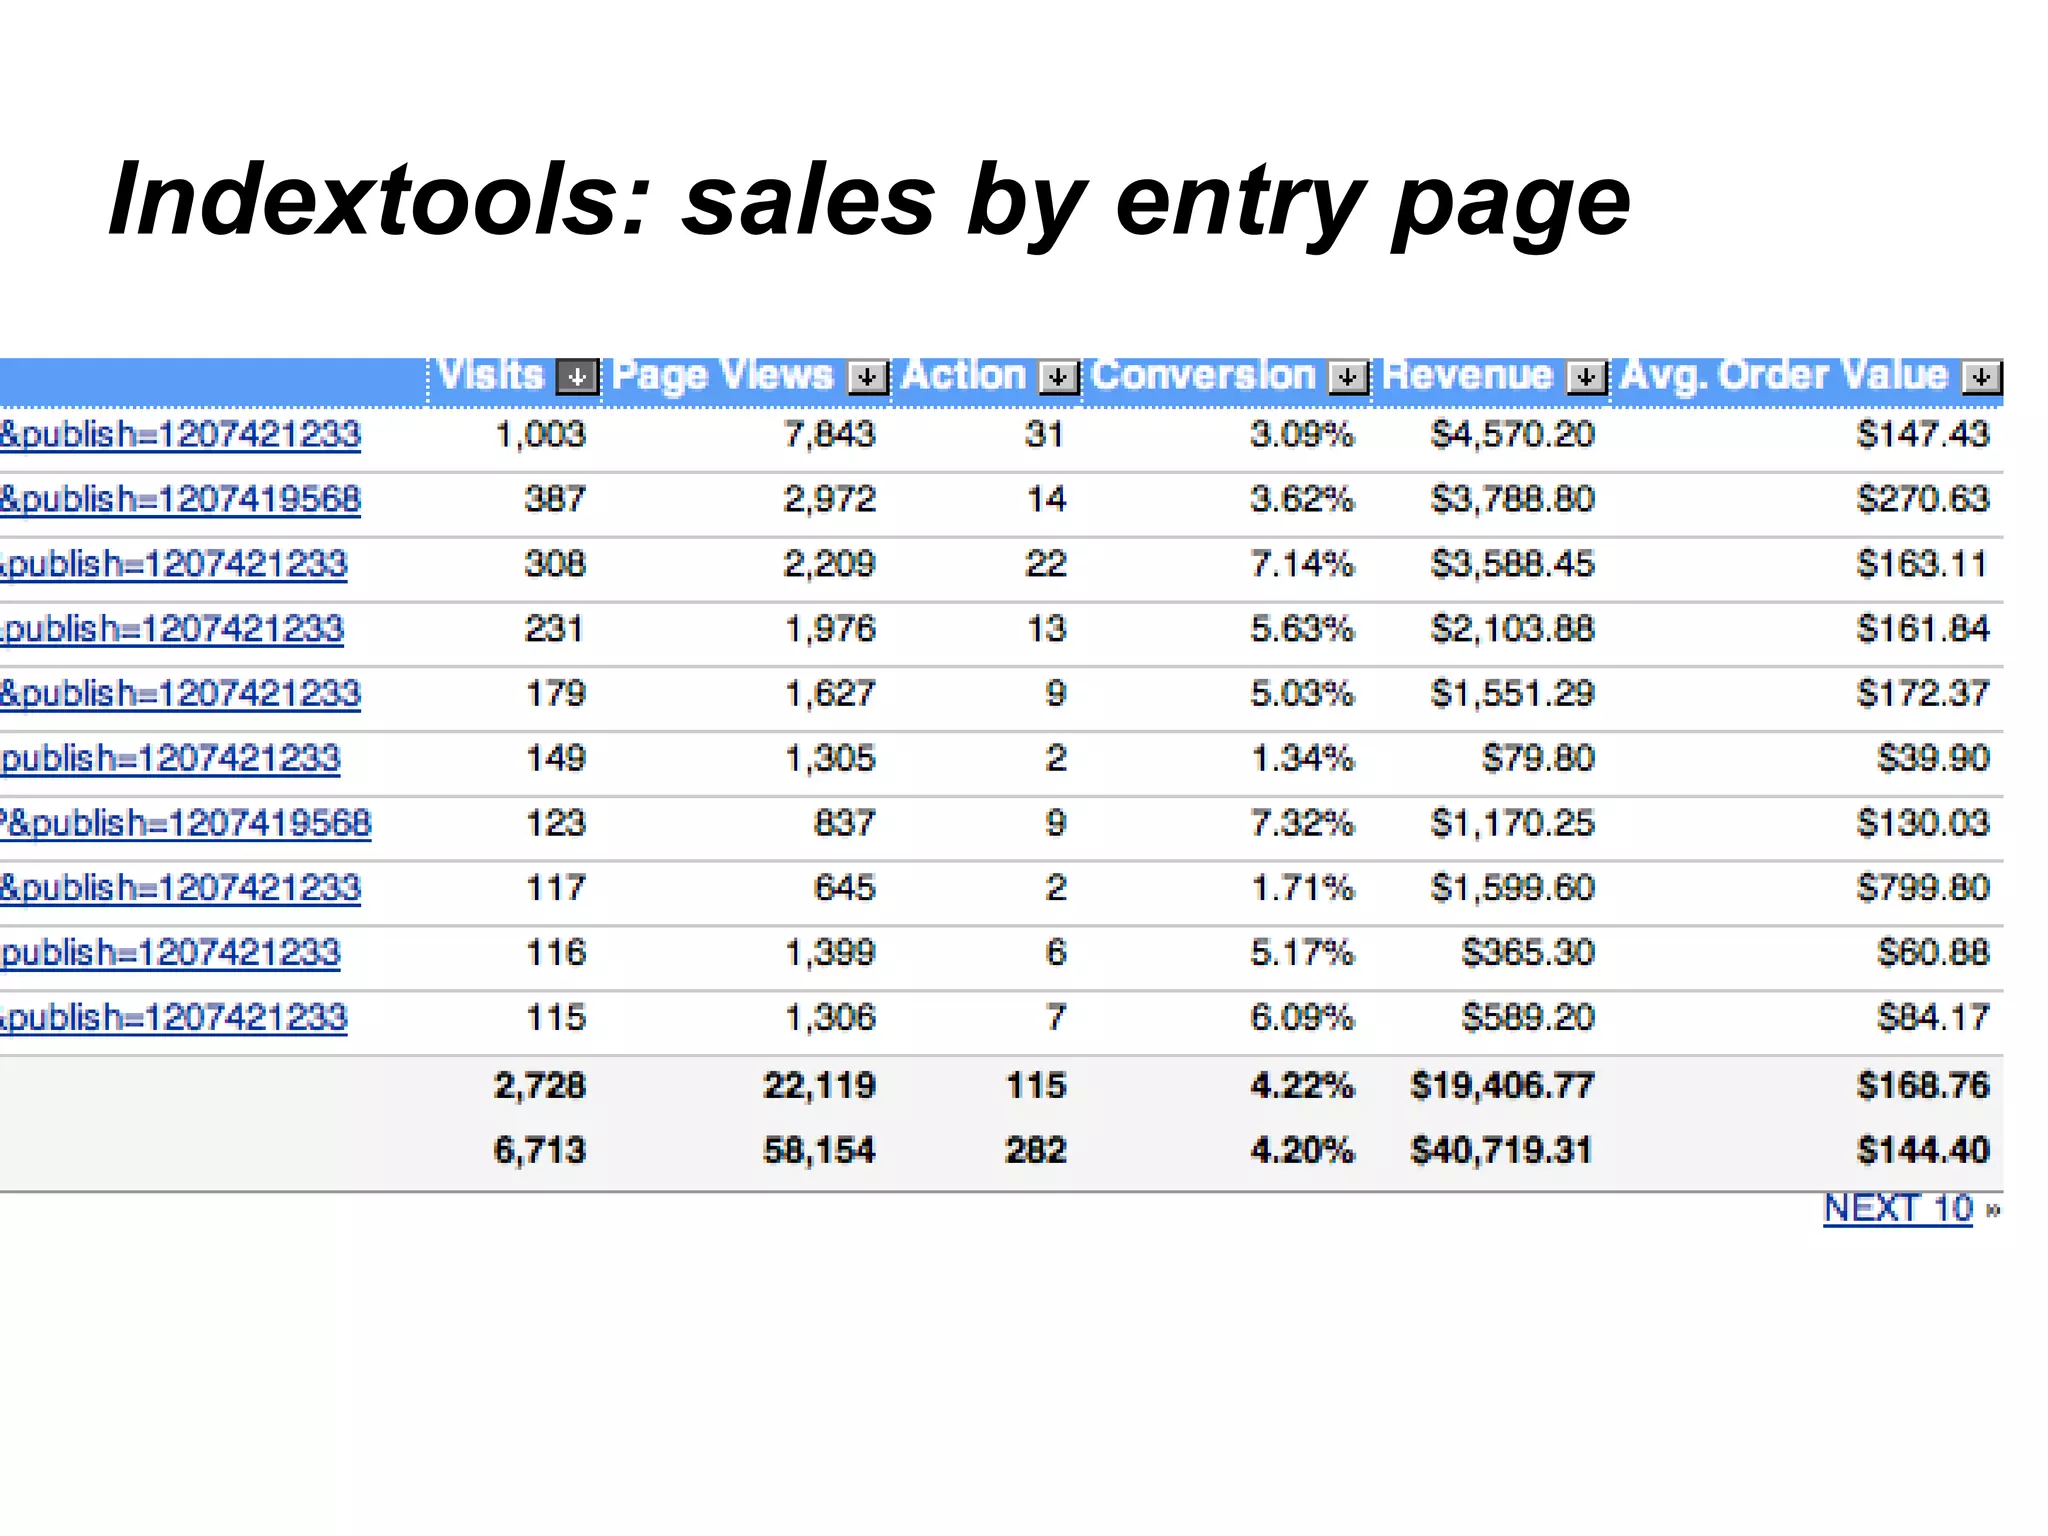Sort by Page Views using its arrow icon
2048x1536 pixels.
click(x=867, y=377)
